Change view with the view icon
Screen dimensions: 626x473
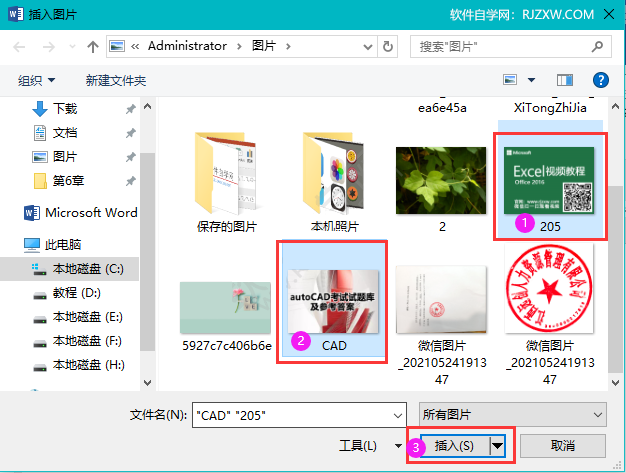[x=510, y=80]
